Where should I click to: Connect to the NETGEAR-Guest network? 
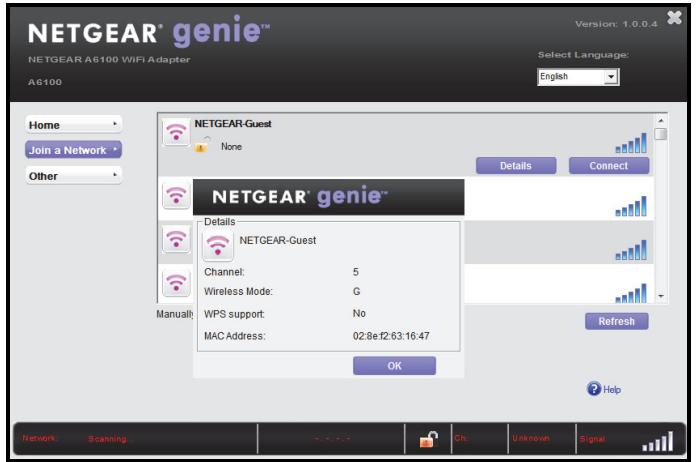tap(609, 166)
